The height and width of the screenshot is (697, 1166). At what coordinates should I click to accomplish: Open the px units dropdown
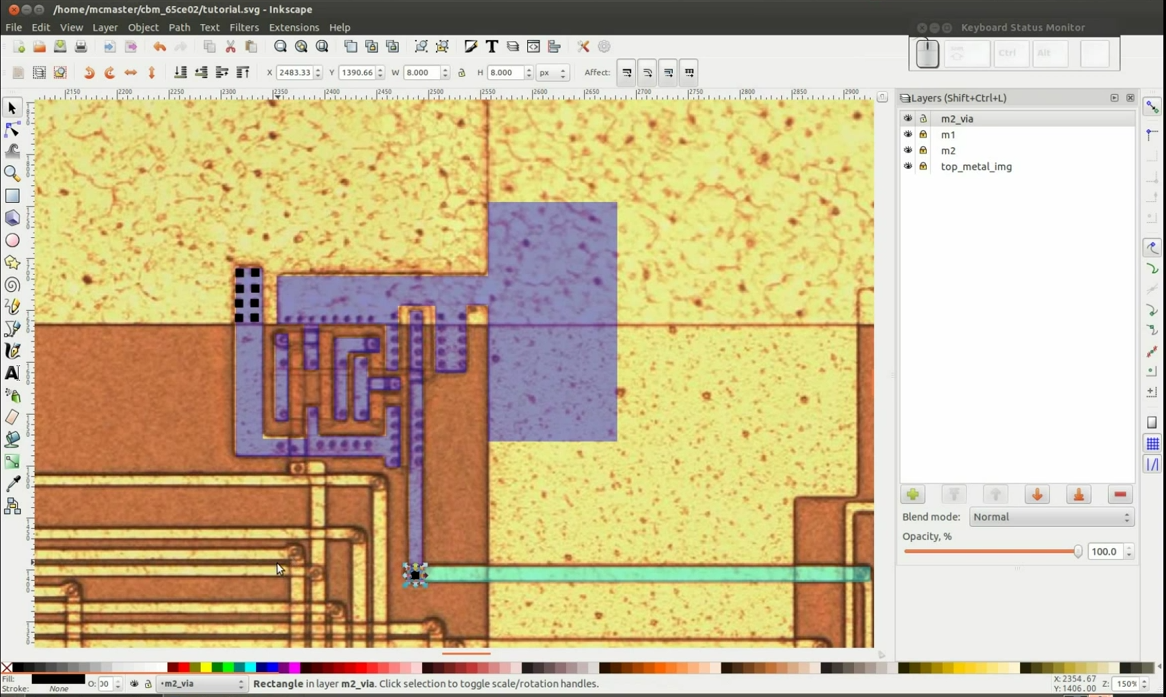tap(552, 73)
